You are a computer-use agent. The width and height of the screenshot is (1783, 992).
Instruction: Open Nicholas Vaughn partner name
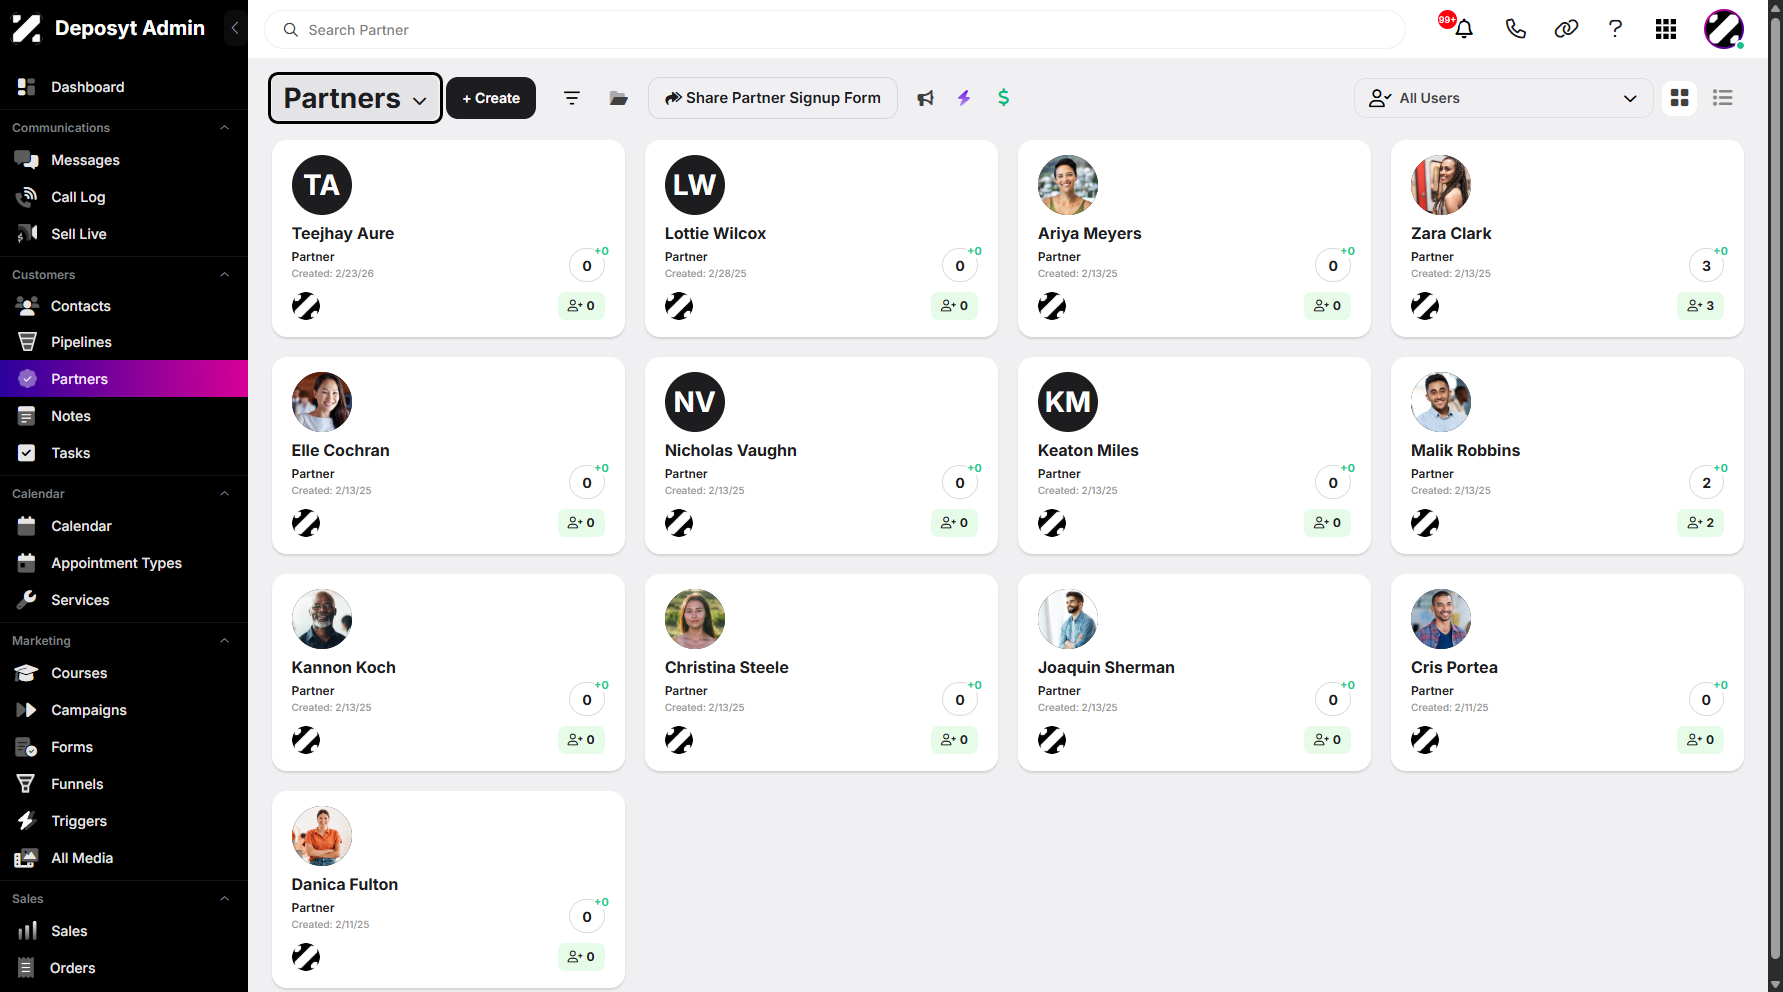[x=731, y=450]
